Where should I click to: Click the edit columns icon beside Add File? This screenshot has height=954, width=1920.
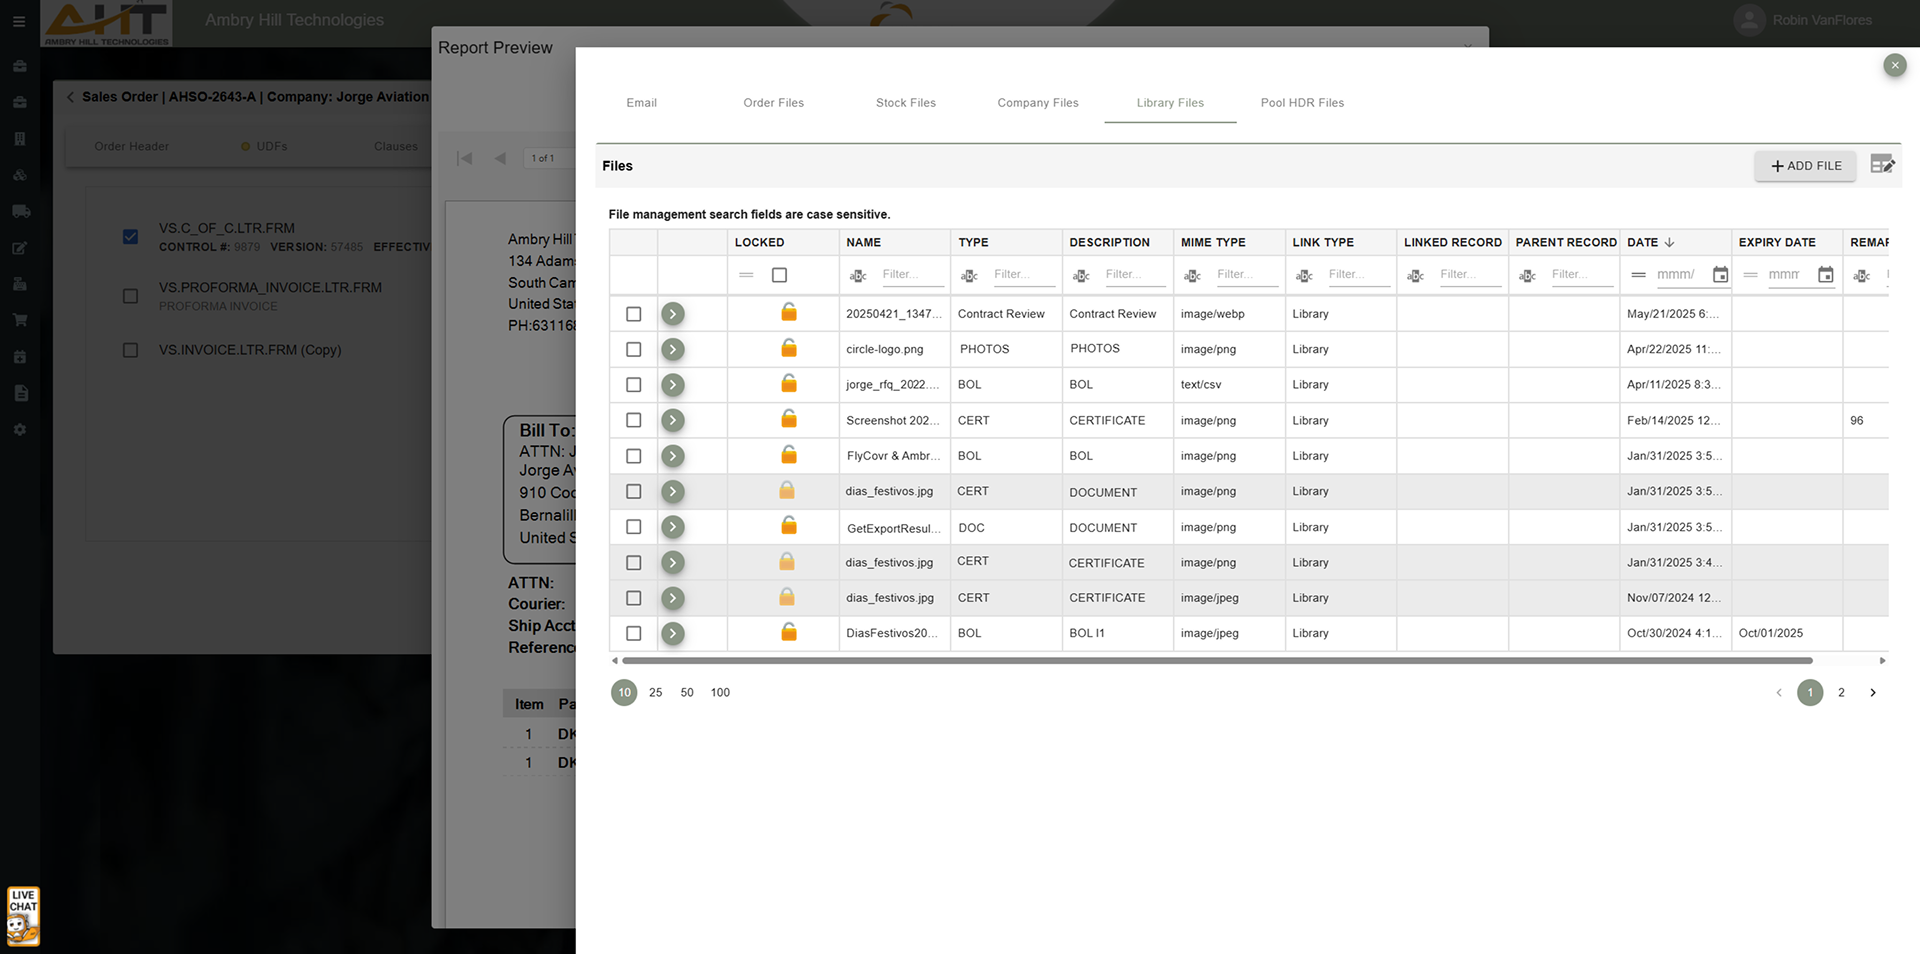tap(1882, 165)
